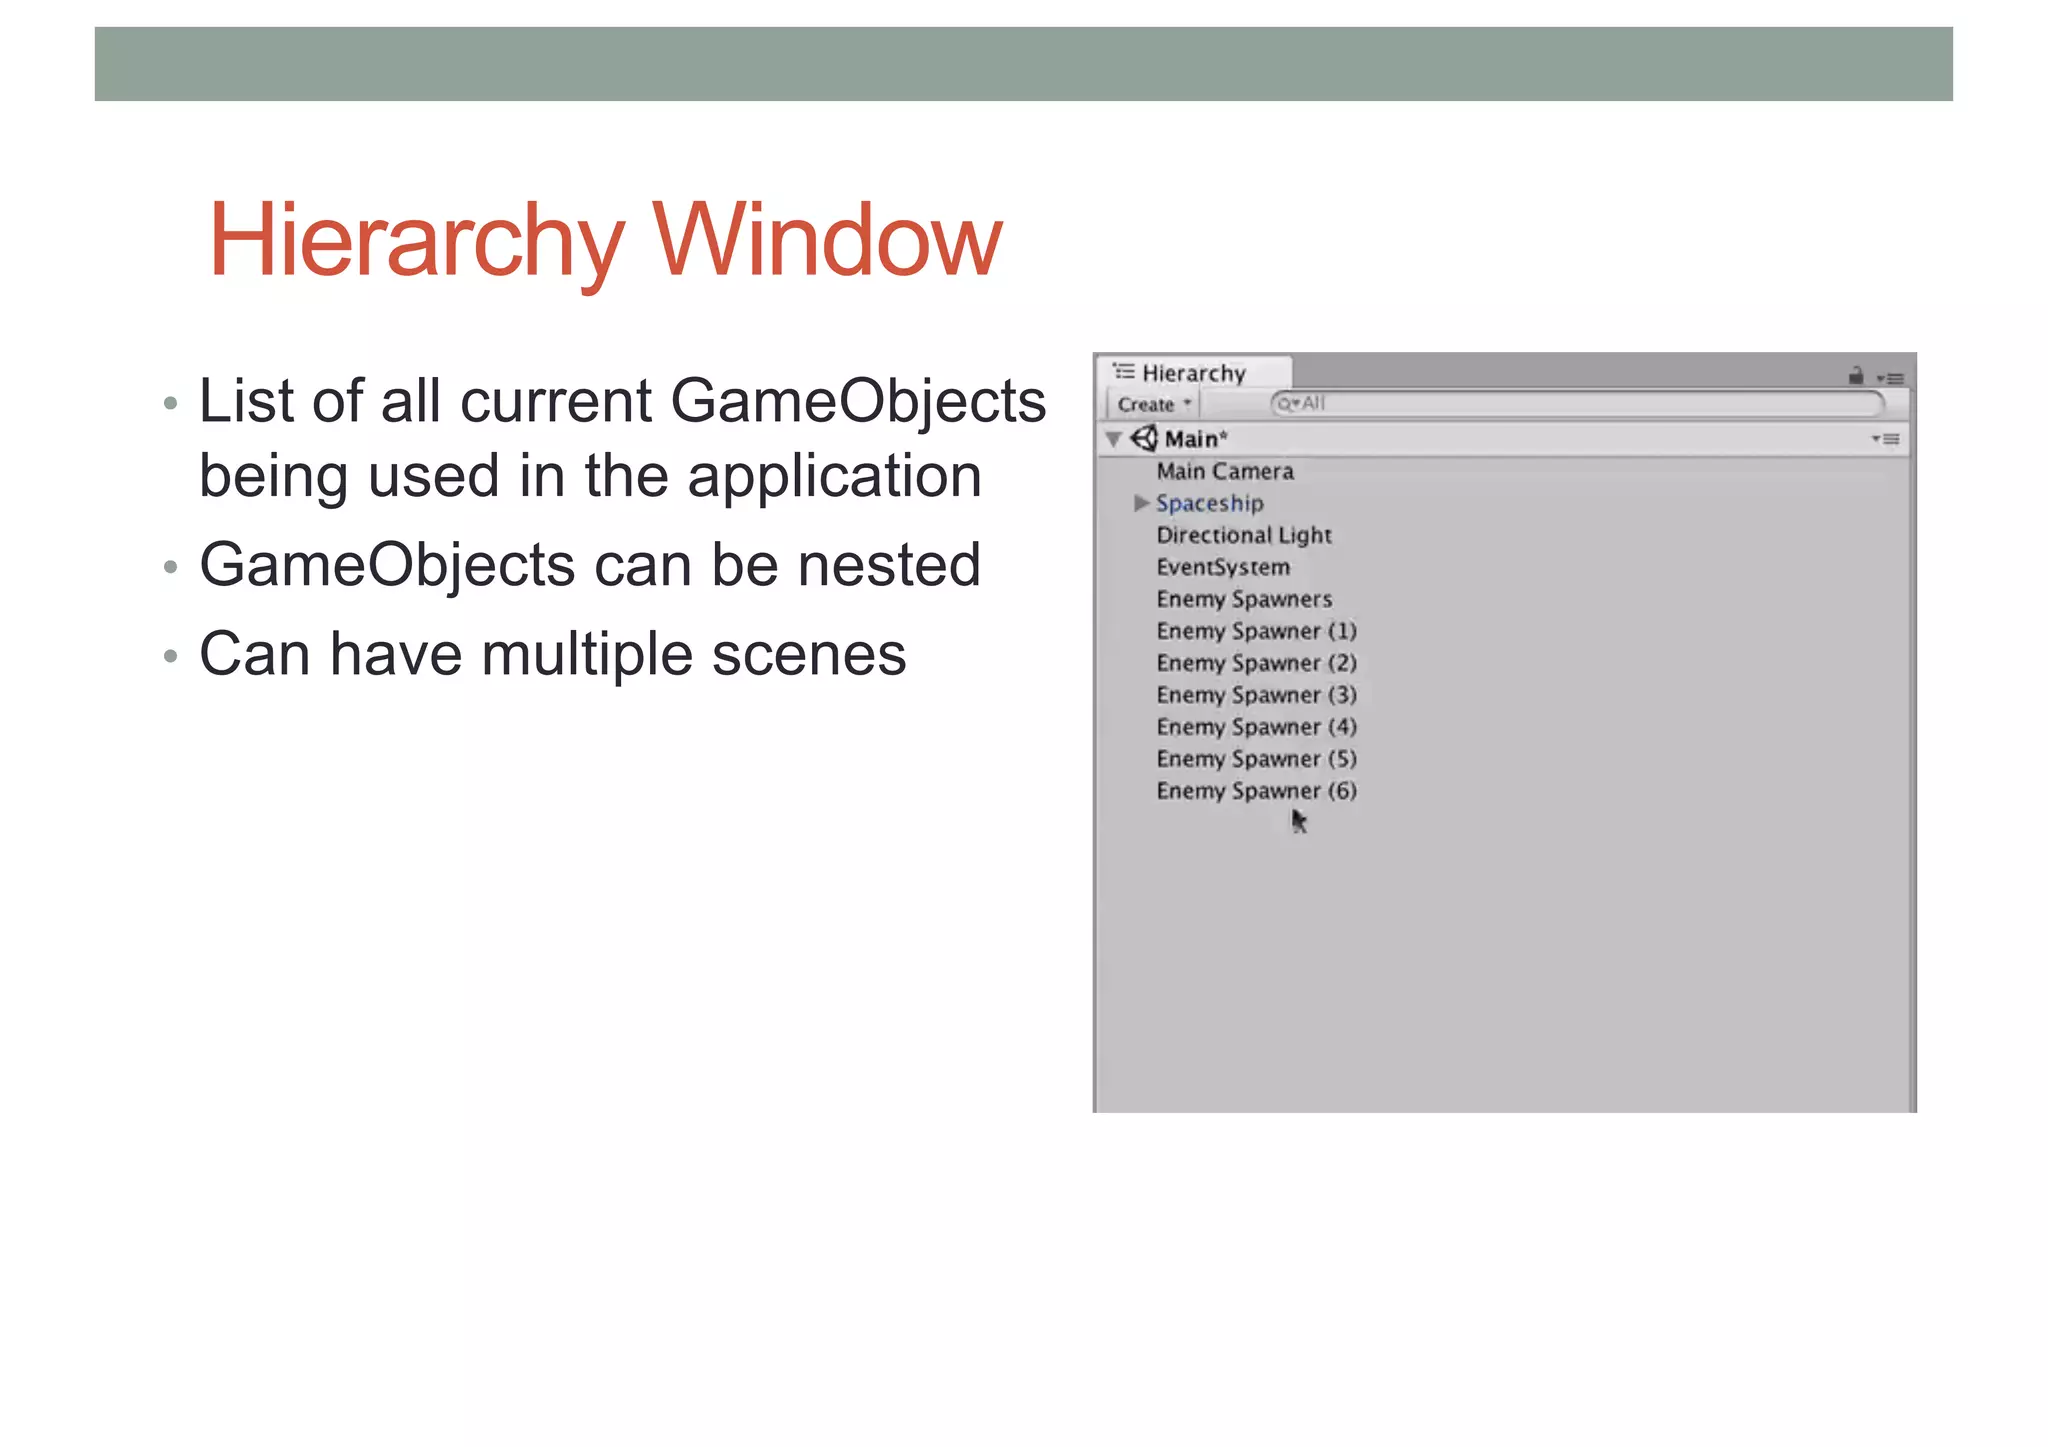Focus the Hierarchy search field
2048x1447 pixels.
coord(1577,403)
